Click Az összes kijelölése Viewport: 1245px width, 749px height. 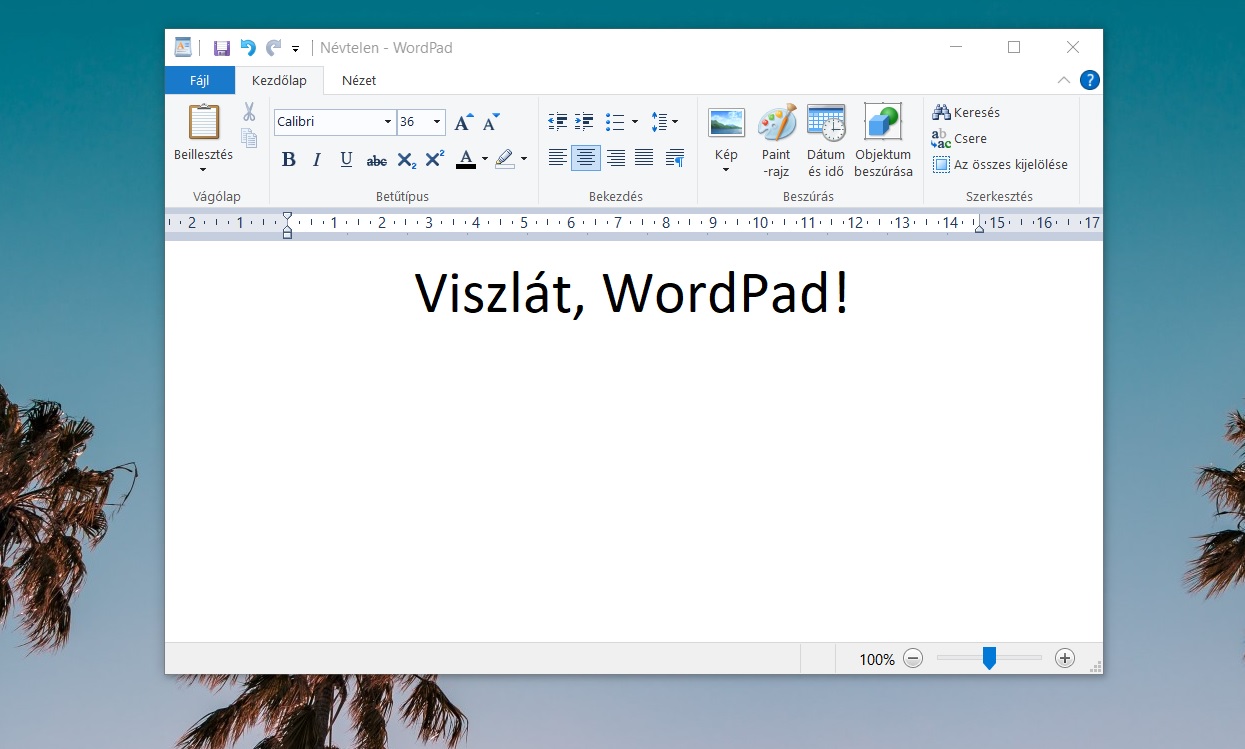coord(1000,164)
